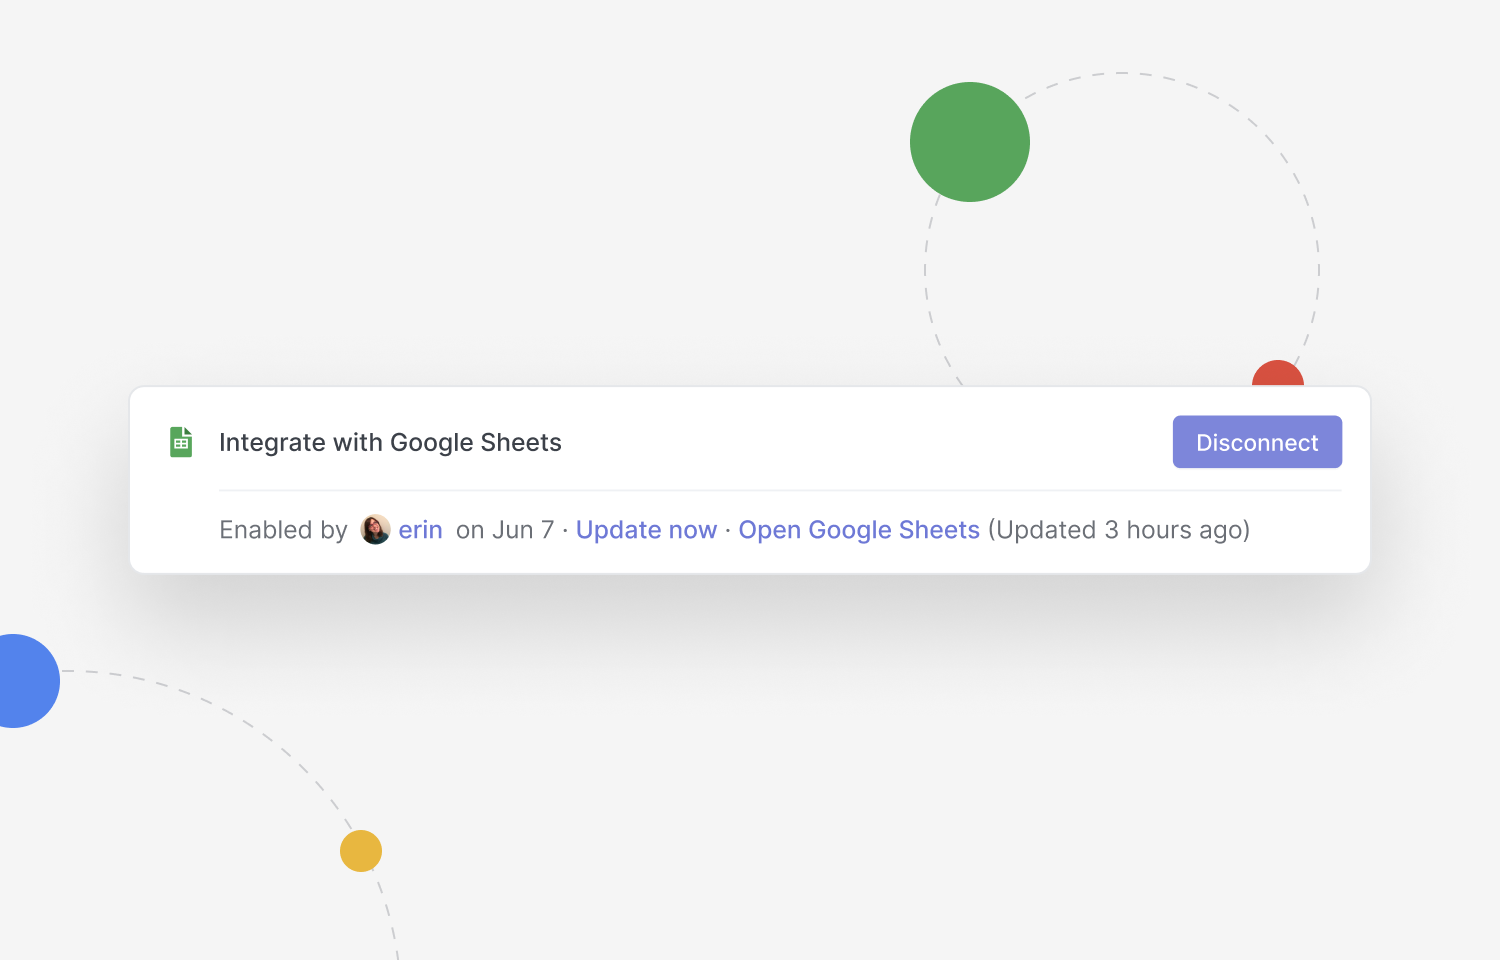Viewport: 1500px width, 960px height.
Task: Click the Disconnect button
Action: (1257, 442)
